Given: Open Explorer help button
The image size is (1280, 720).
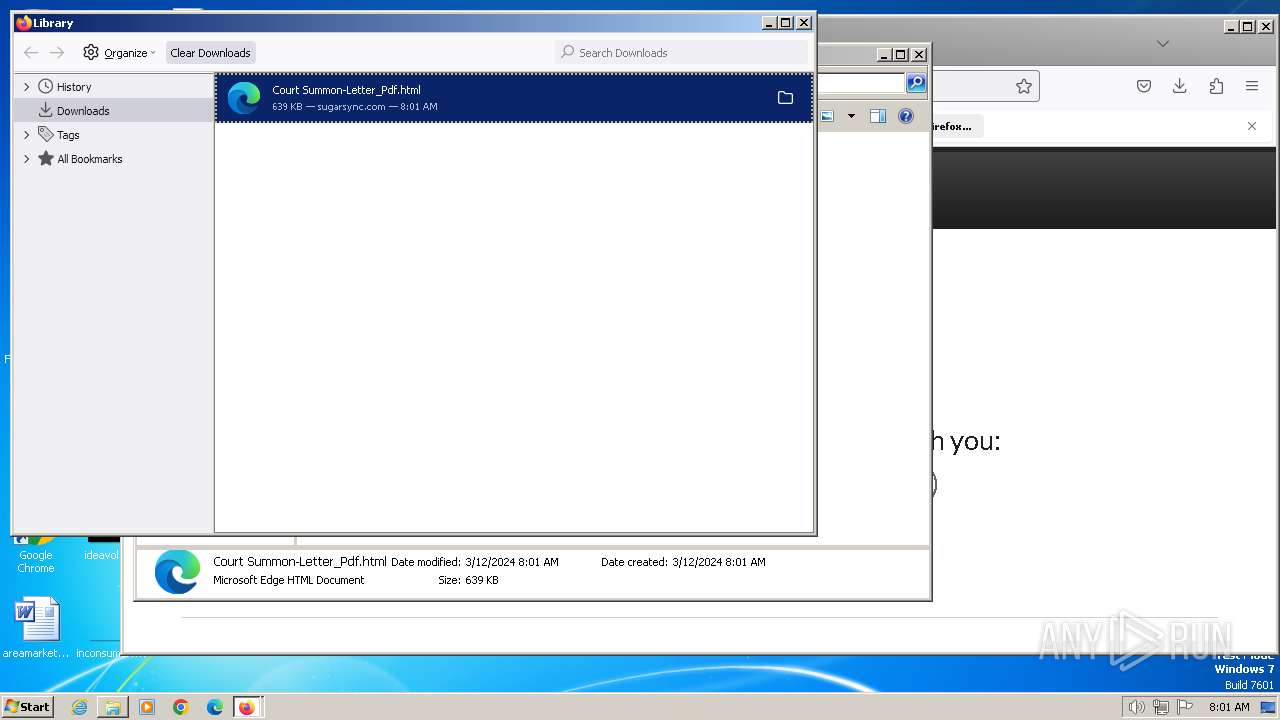Looking at the screenshot, I should coord(905,116).
